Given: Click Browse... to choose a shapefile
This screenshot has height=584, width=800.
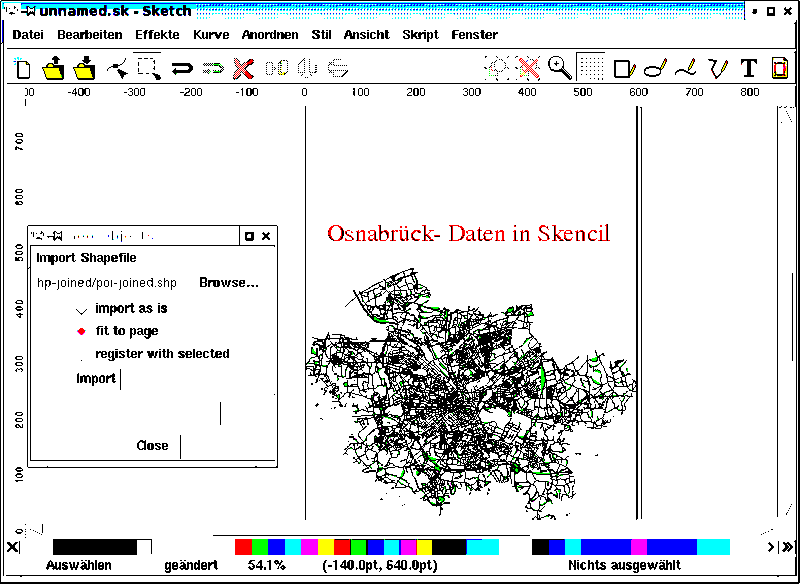Looking at the screenshot, I should pyautogui.click(x=229, y=283).
